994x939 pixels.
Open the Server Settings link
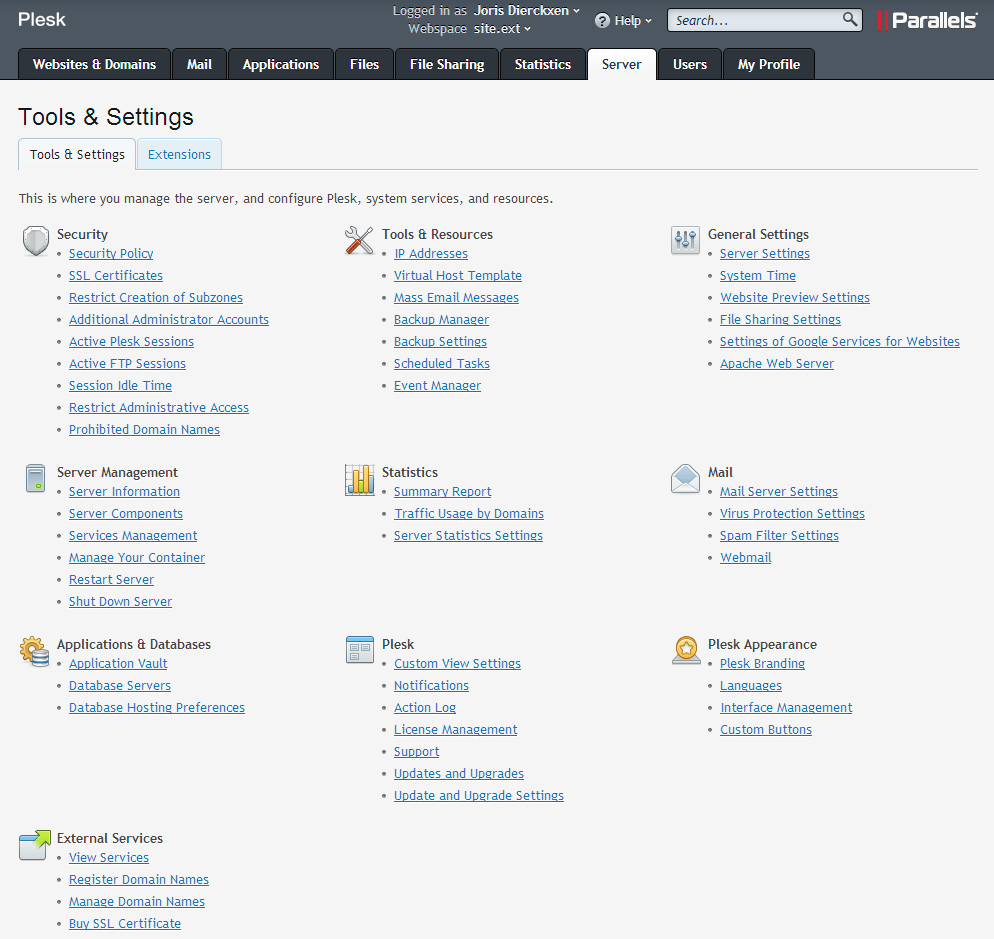pyautogui.click(x=765, y=254)
